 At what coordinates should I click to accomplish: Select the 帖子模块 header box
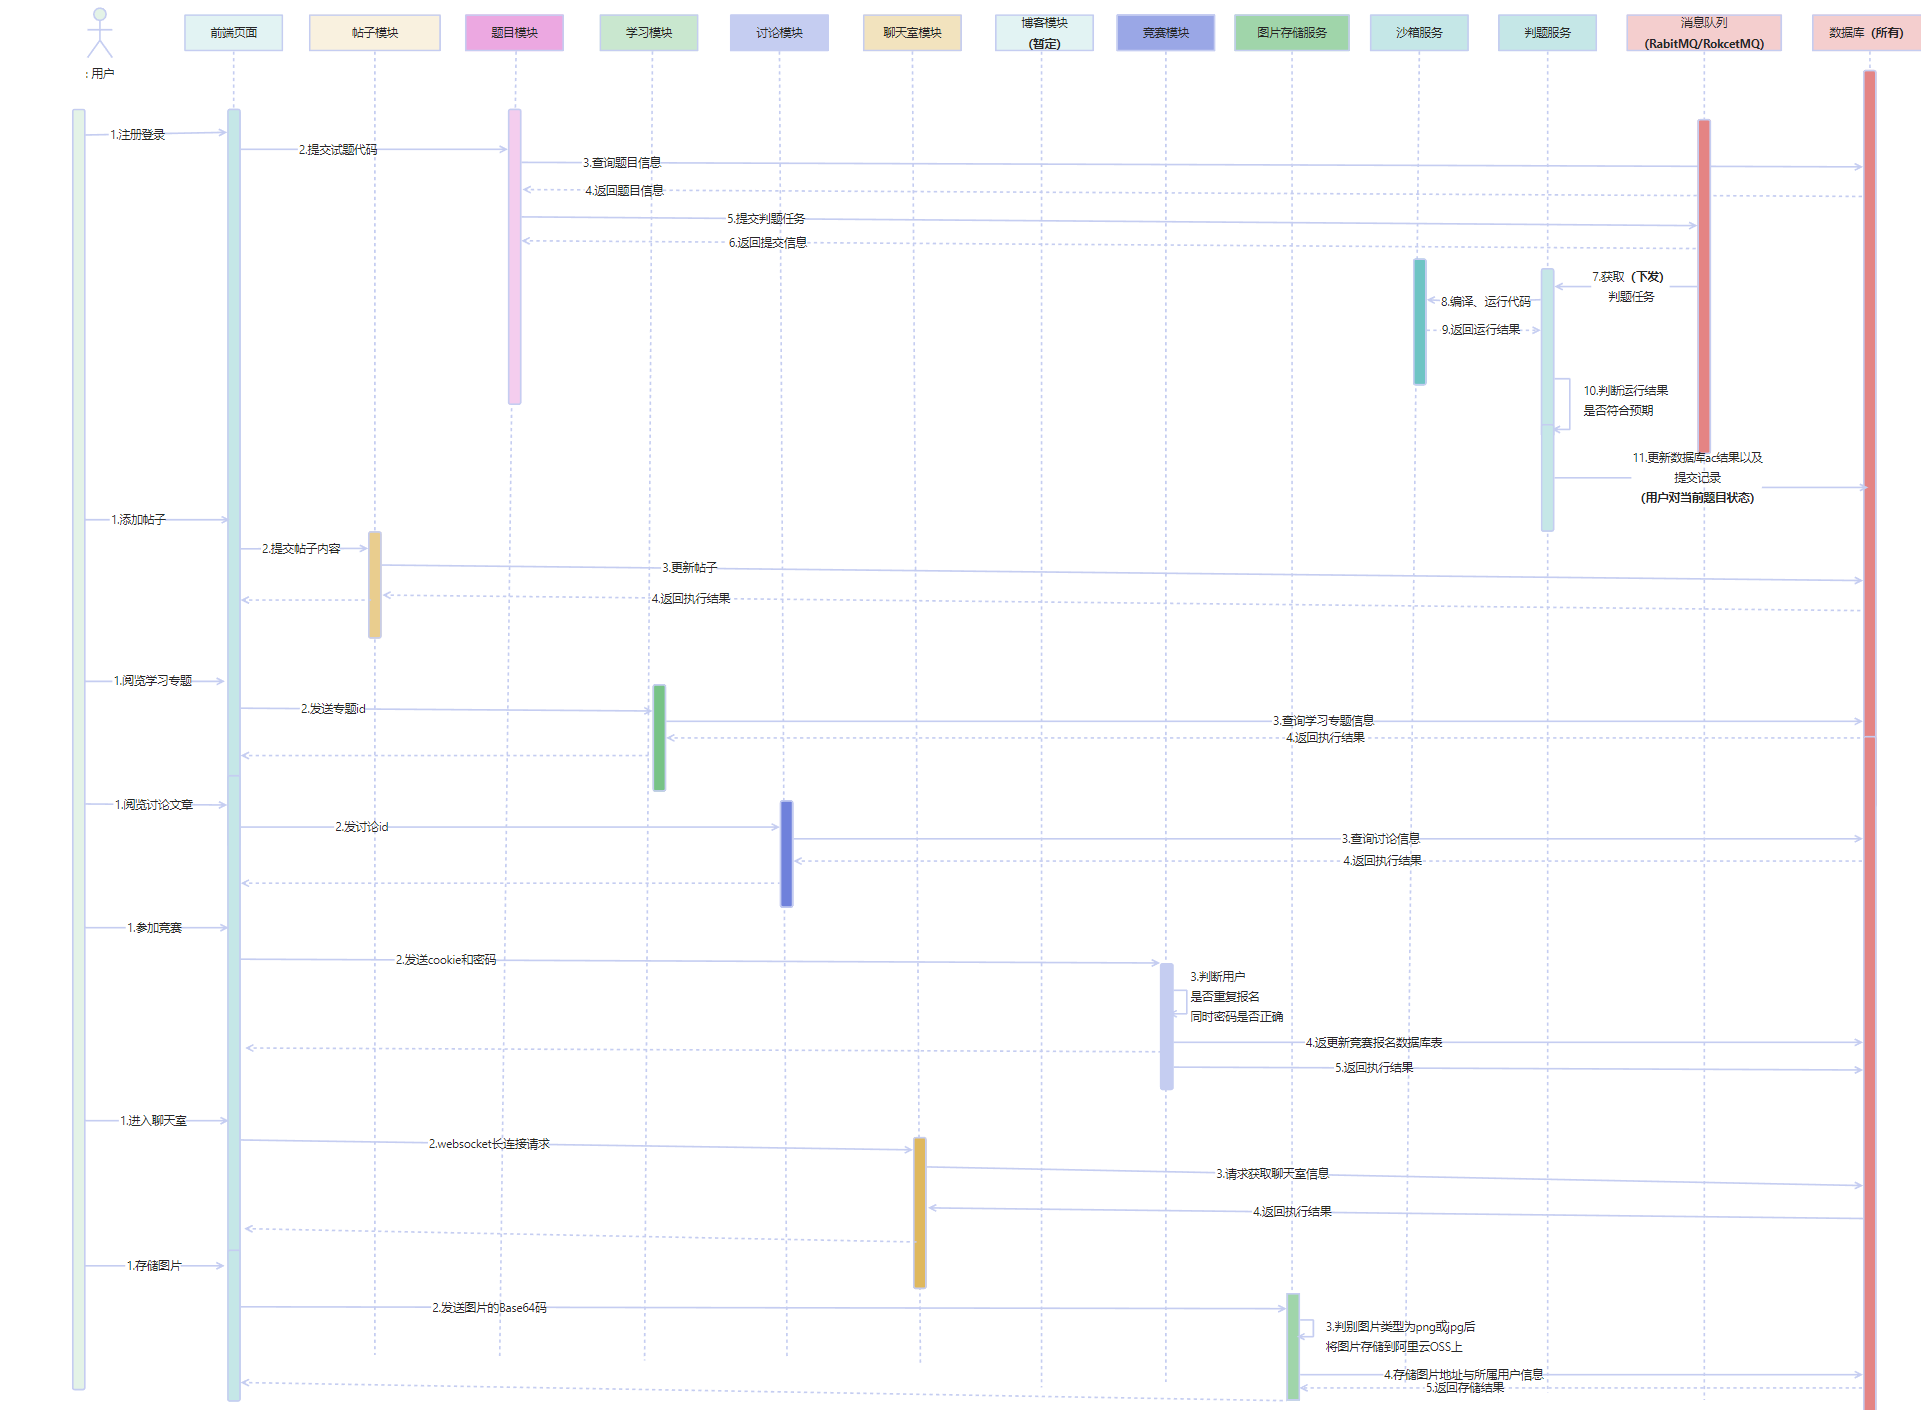click(x=375, y=33)
